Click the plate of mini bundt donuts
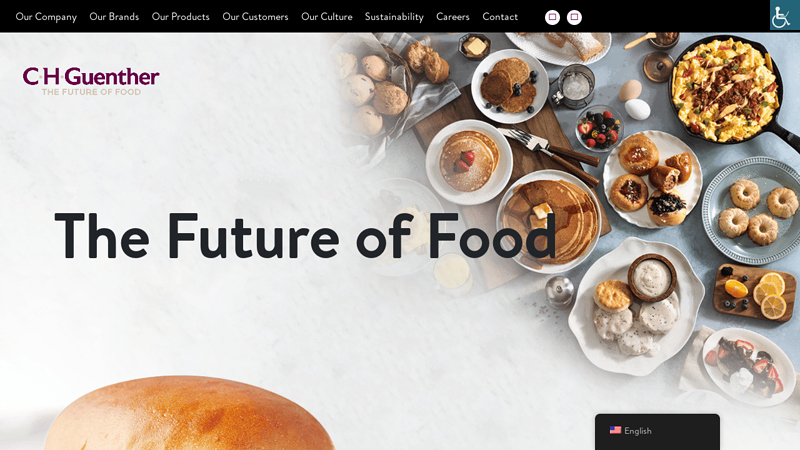Screen dimensions: 800x450 click(753, 210)
